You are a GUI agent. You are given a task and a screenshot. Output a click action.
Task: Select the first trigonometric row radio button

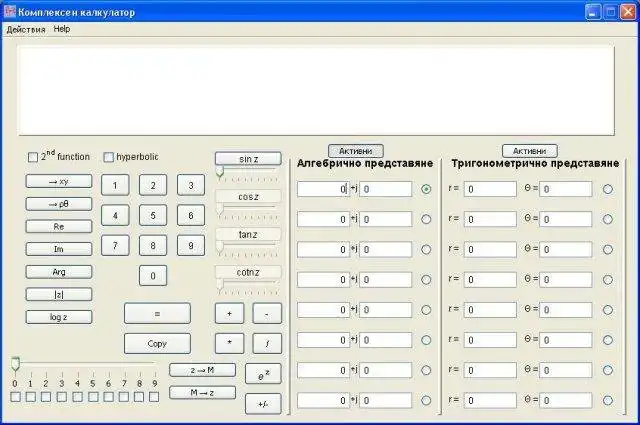pyautogui.click(x=608, y=189)
